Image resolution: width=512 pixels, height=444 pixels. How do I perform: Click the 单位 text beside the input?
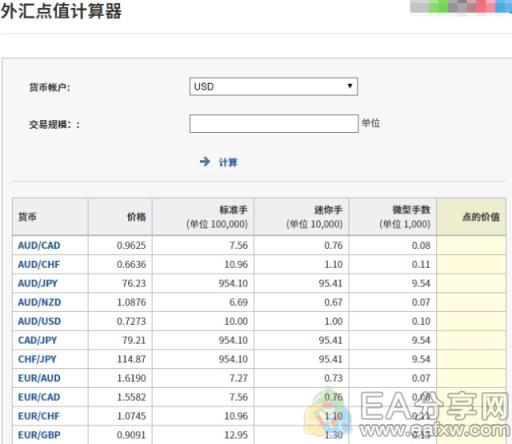click(x=371, y=123)
